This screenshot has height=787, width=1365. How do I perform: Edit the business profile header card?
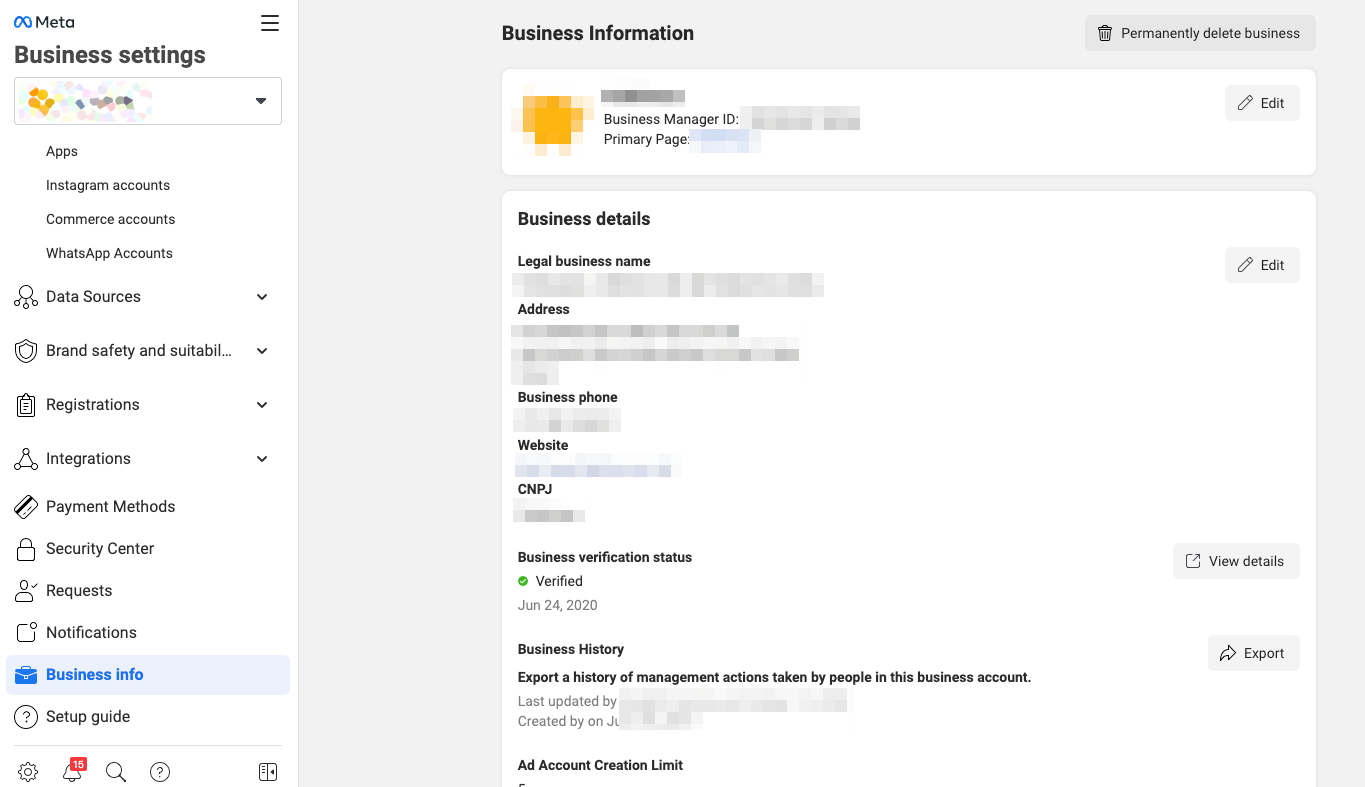tap(1262, 103)
